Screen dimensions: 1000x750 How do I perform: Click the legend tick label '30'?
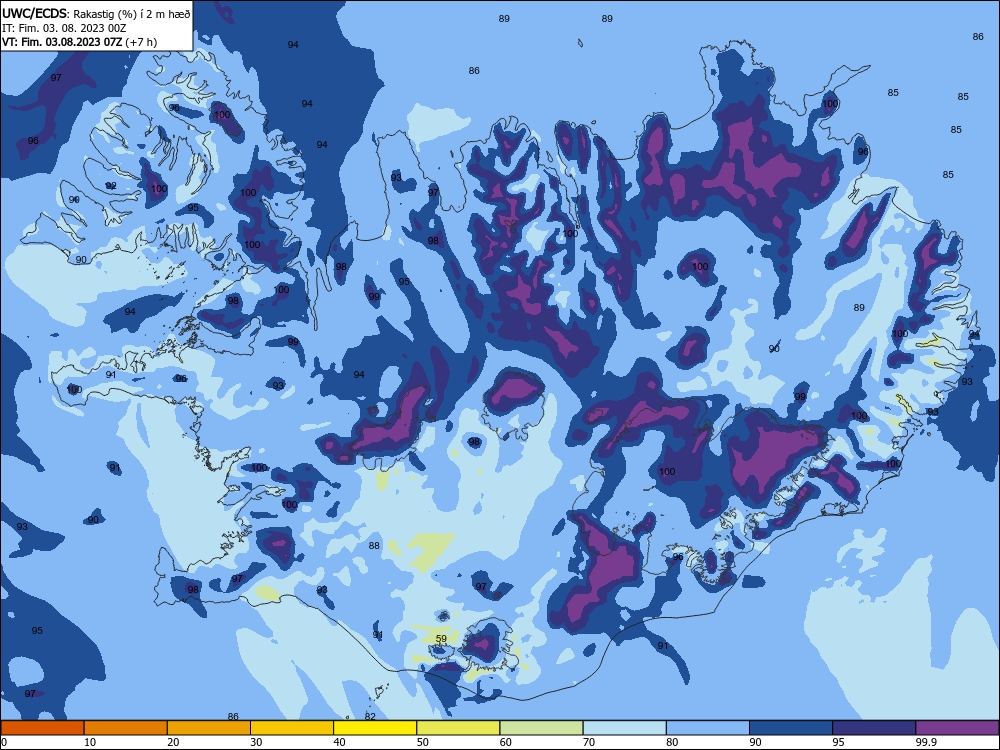256,742
